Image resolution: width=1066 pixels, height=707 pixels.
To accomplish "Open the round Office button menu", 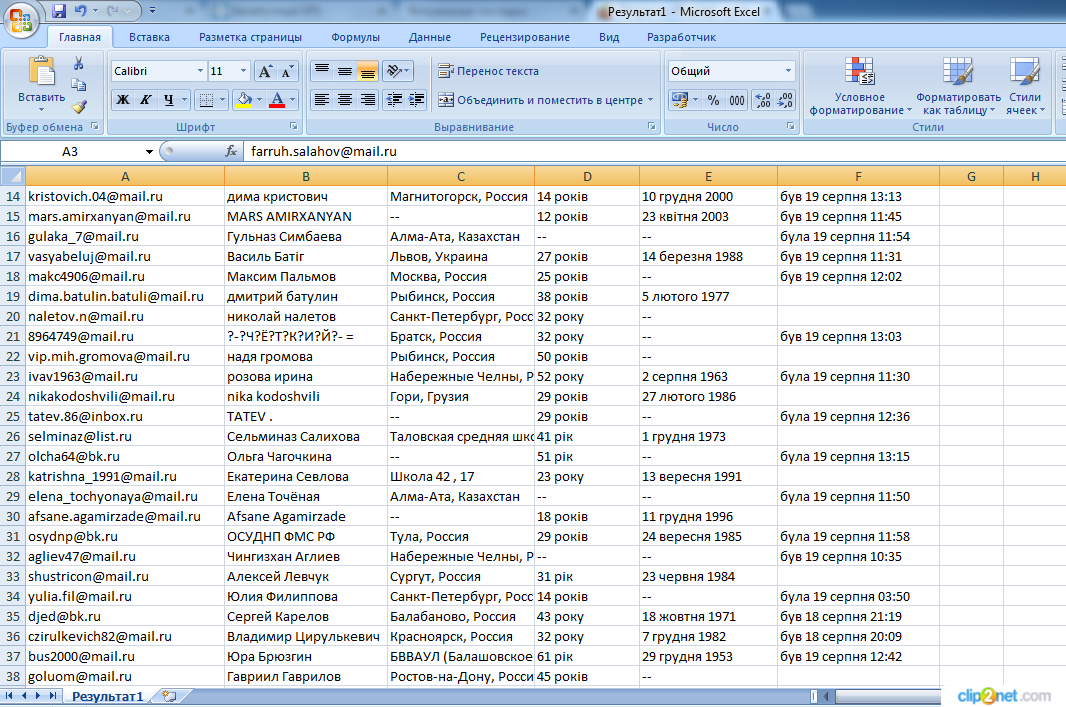I will [22, 17].
